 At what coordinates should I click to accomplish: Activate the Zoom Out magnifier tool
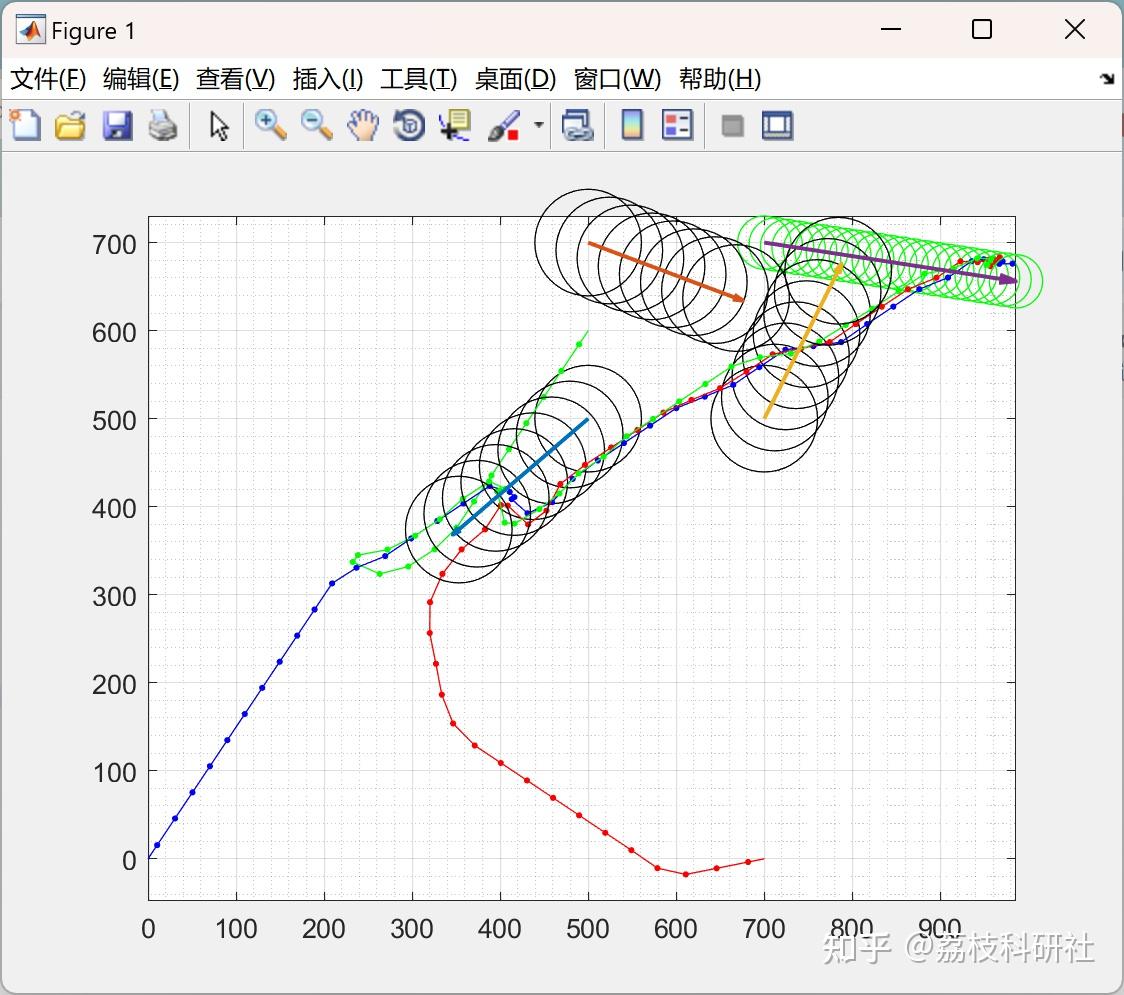click(x=317, y=126)
